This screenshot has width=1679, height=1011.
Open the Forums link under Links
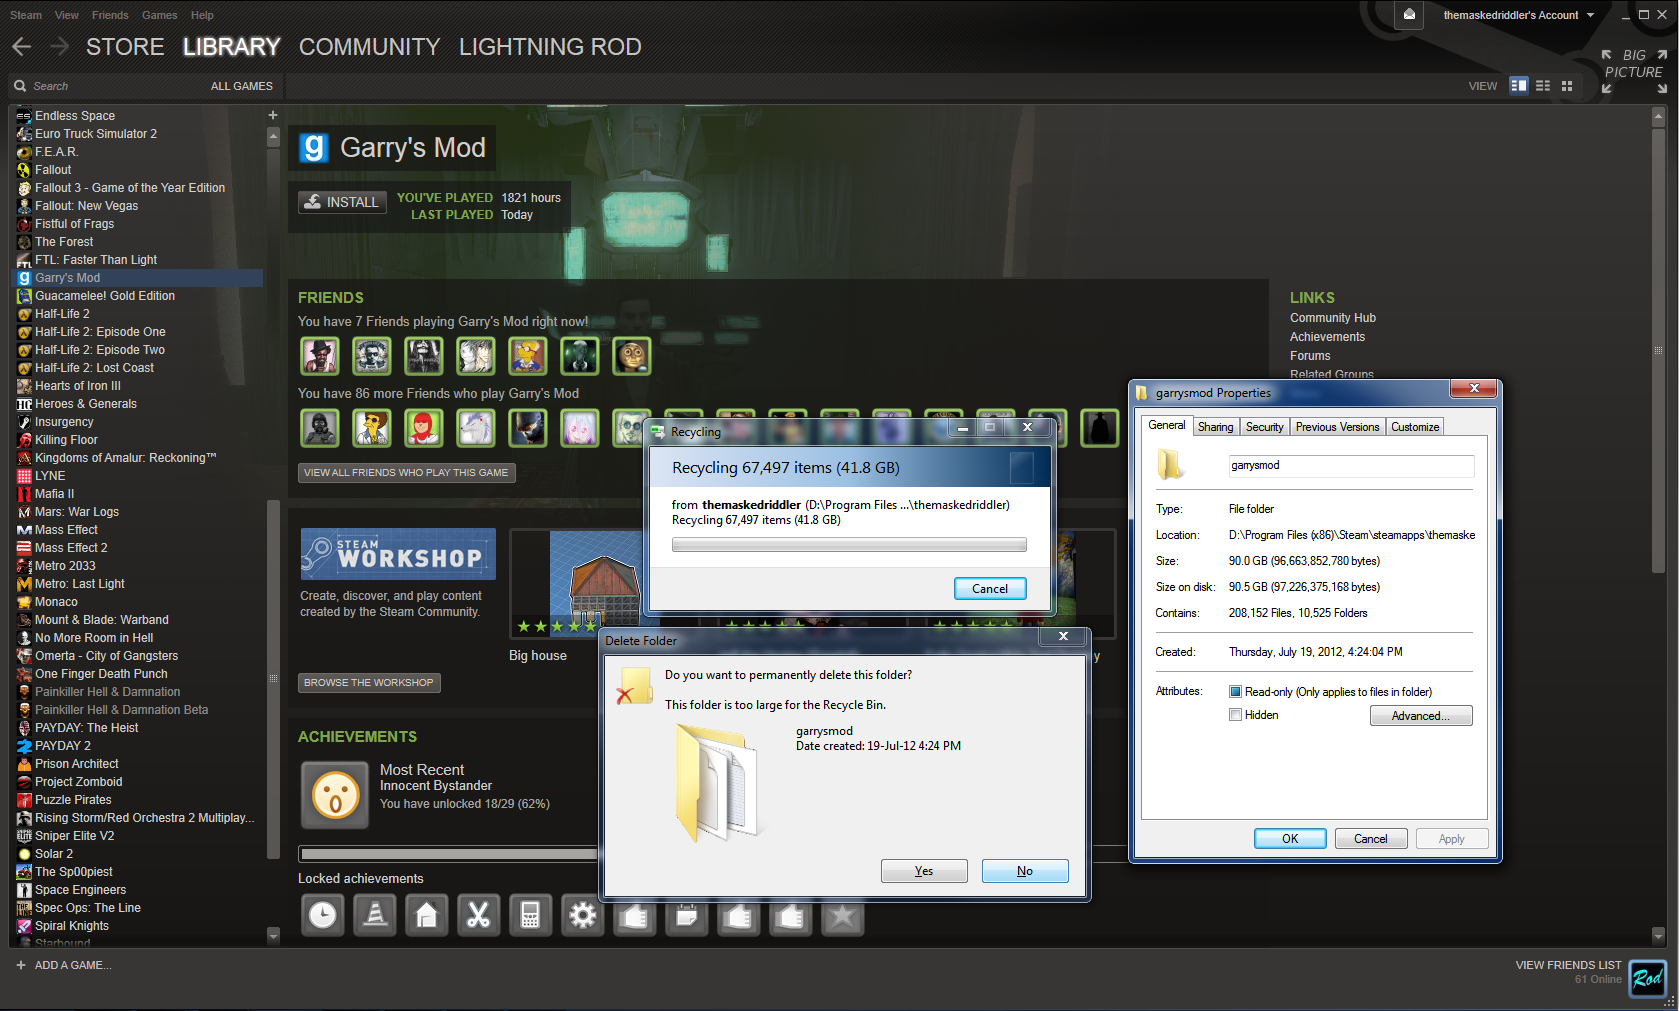point(1310,356)
